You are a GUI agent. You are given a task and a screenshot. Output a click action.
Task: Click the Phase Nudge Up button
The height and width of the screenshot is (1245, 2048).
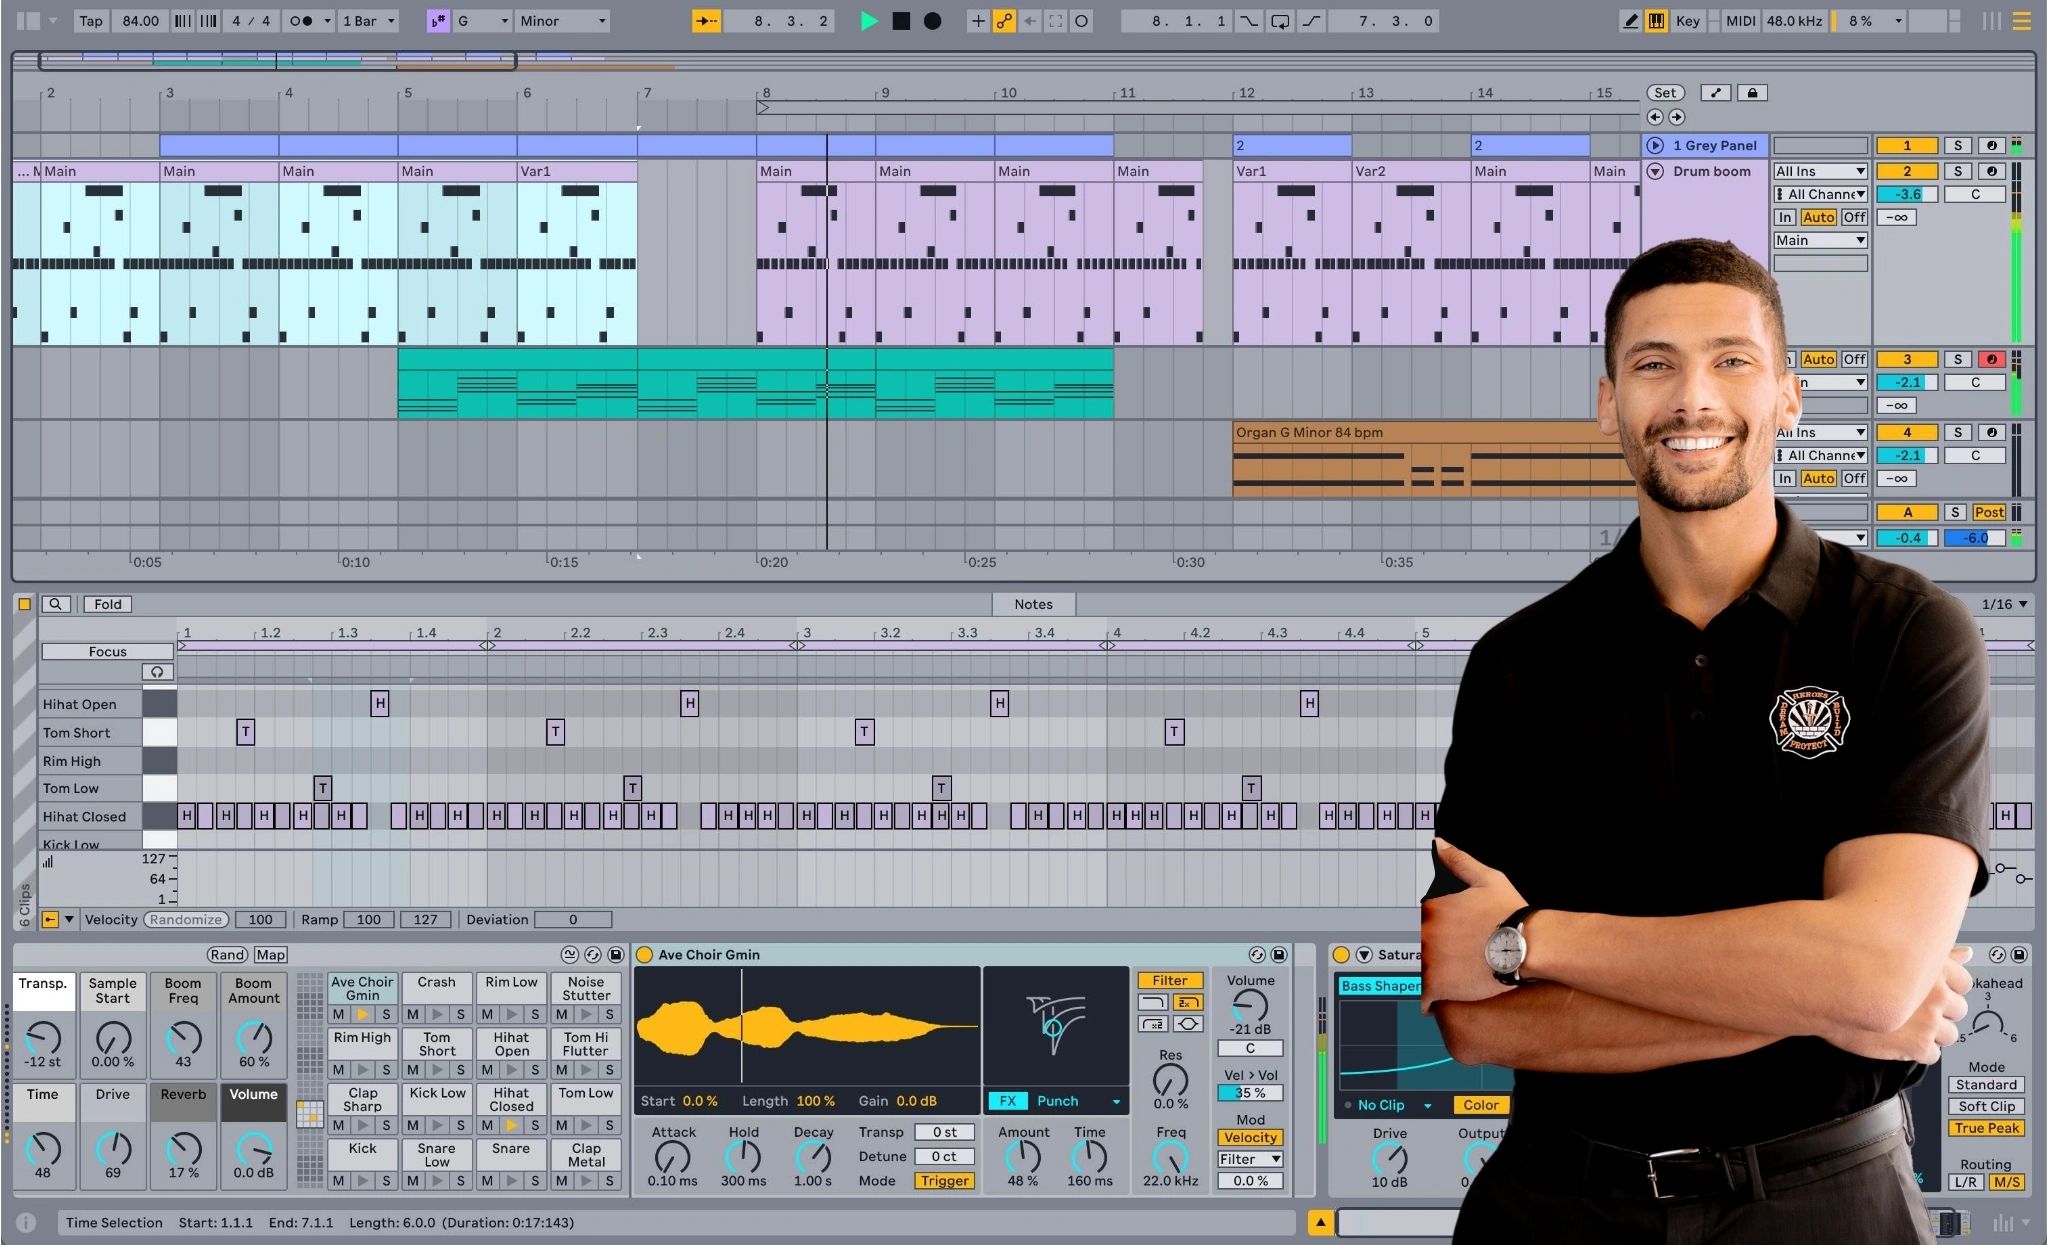[x=209, y=21]
